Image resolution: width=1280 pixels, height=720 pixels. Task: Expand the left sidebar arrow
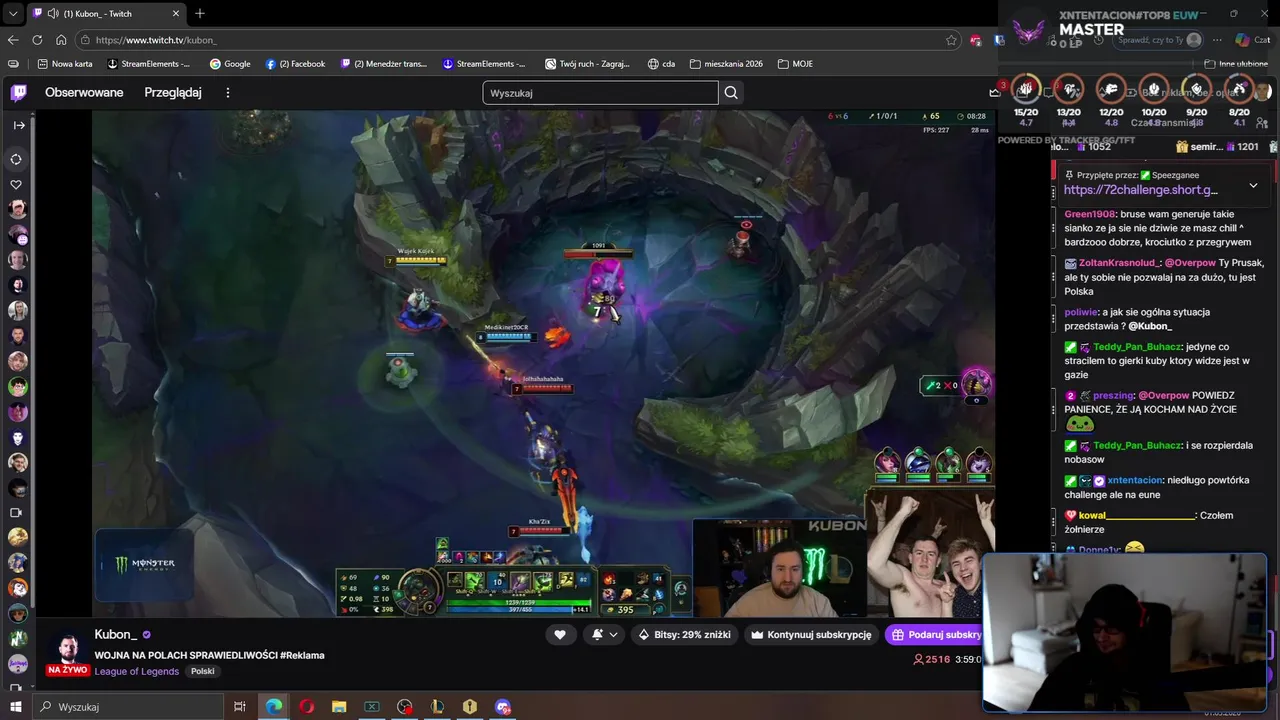(x=19, y=125)
